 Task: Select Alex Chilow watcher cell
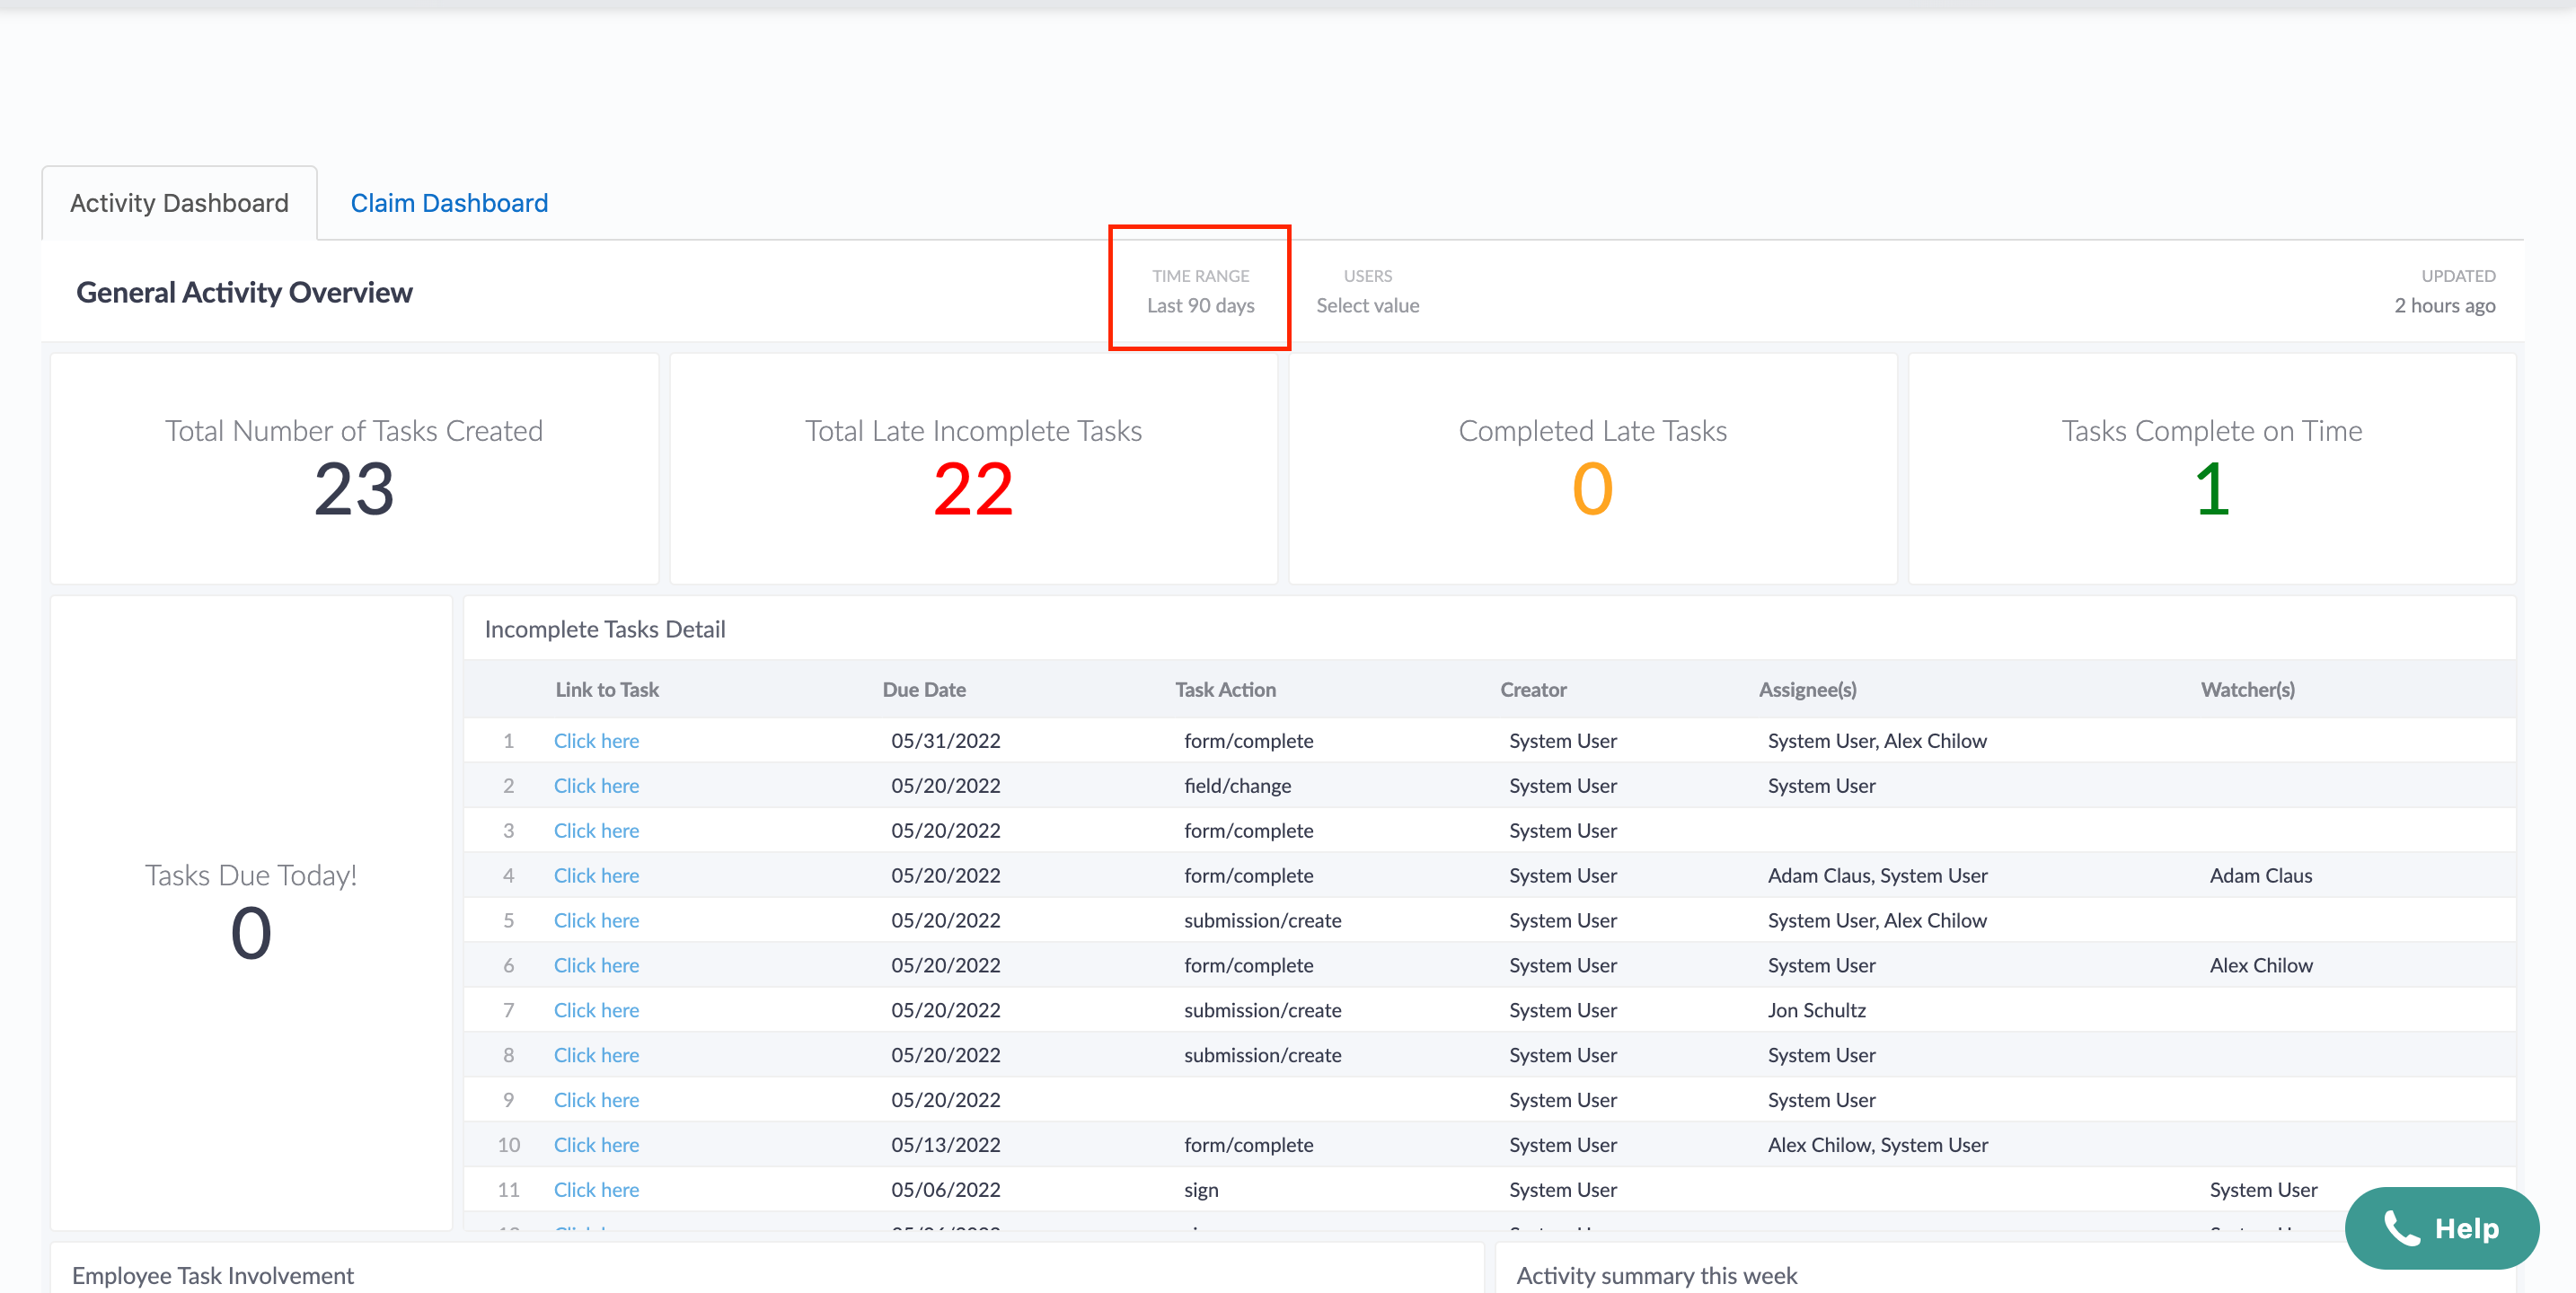click(x=2261, y=966)
